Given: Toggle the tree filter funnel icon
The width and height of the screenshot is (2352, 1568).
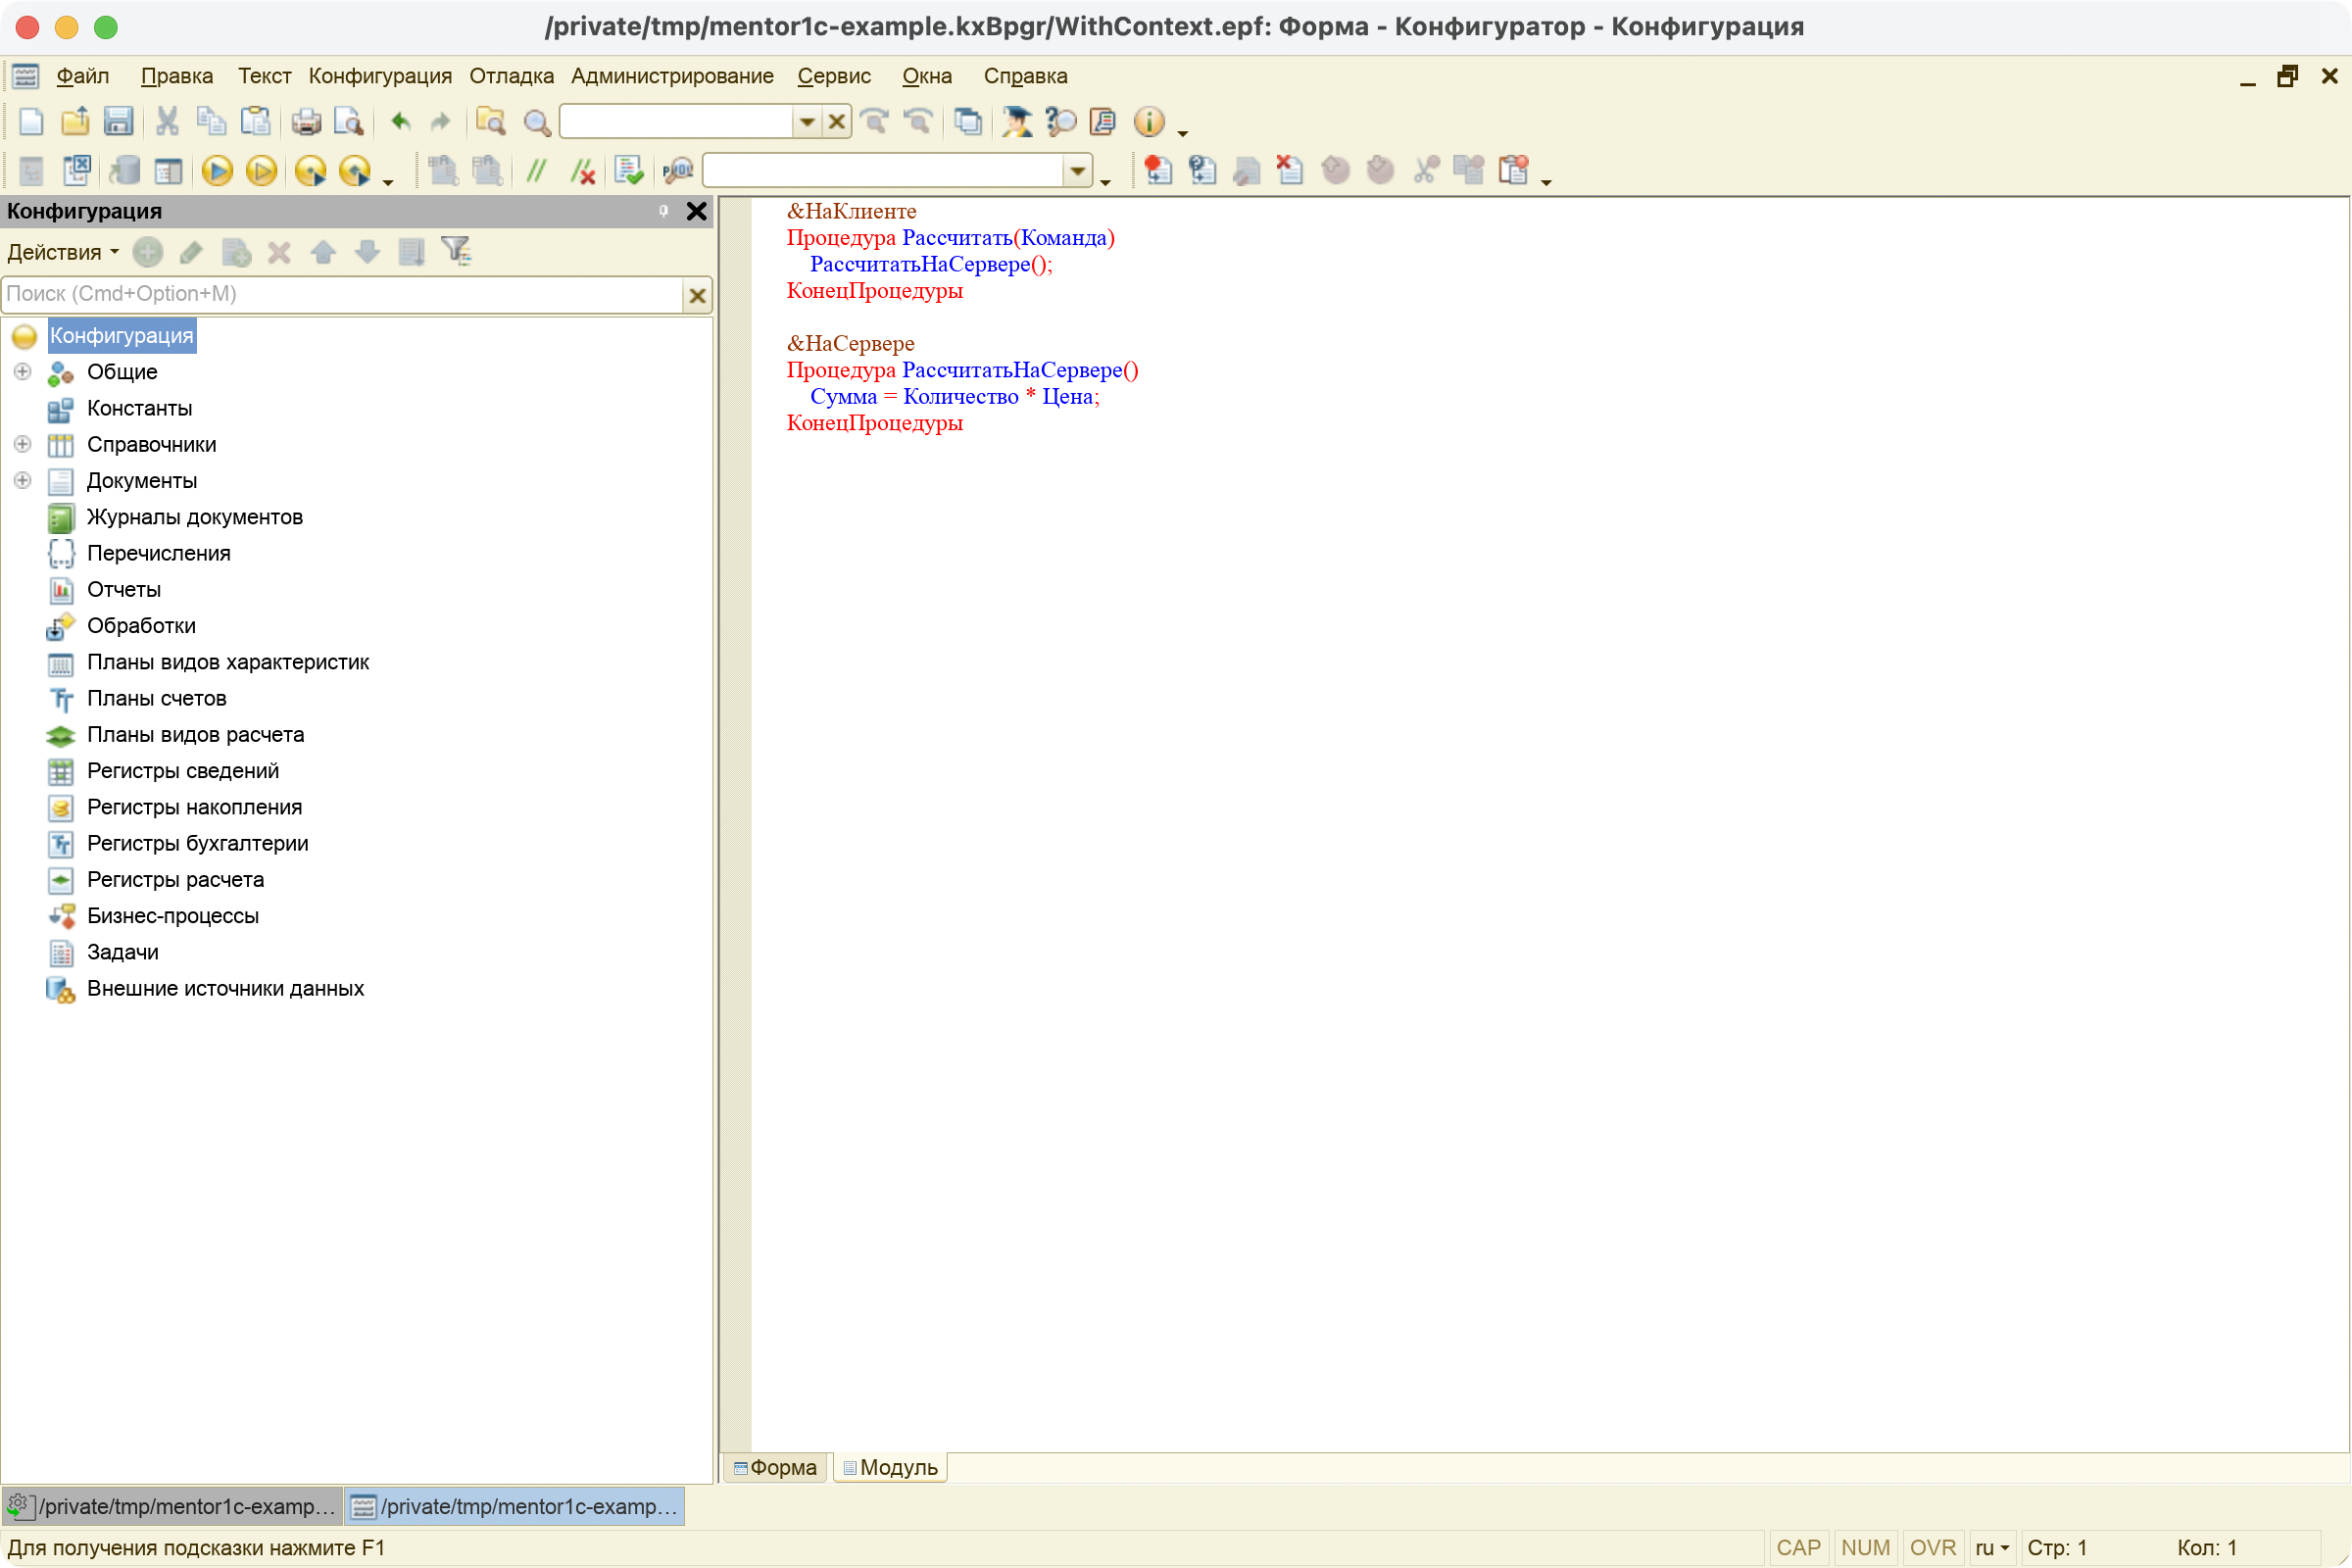Looking at the screenshot, I should [x=456, y=251].
